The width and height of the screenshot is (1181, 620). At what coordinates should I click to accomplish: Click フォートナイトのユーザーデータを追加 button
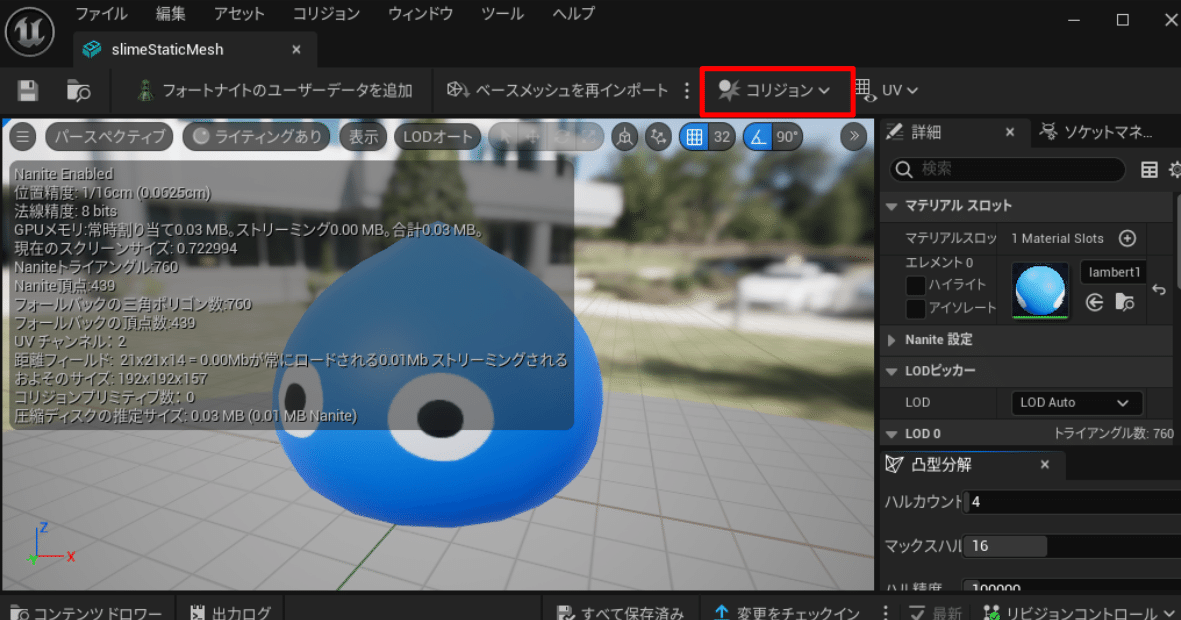pyautogui.click(x=275, y=90)
